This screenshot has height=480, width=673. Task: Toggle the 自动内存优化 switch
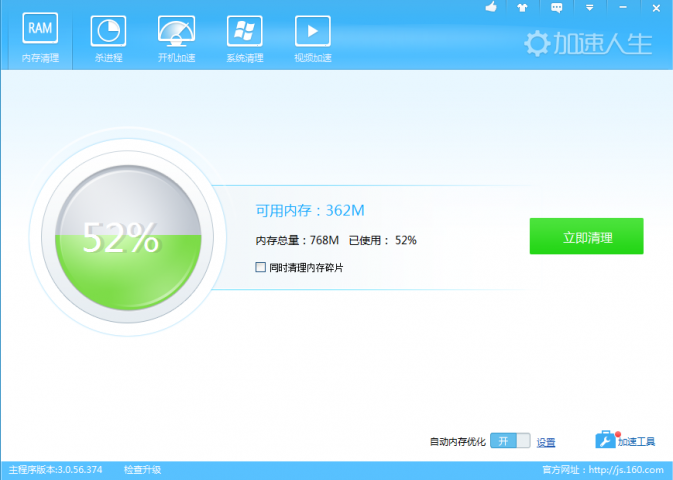tap(510, 441)
